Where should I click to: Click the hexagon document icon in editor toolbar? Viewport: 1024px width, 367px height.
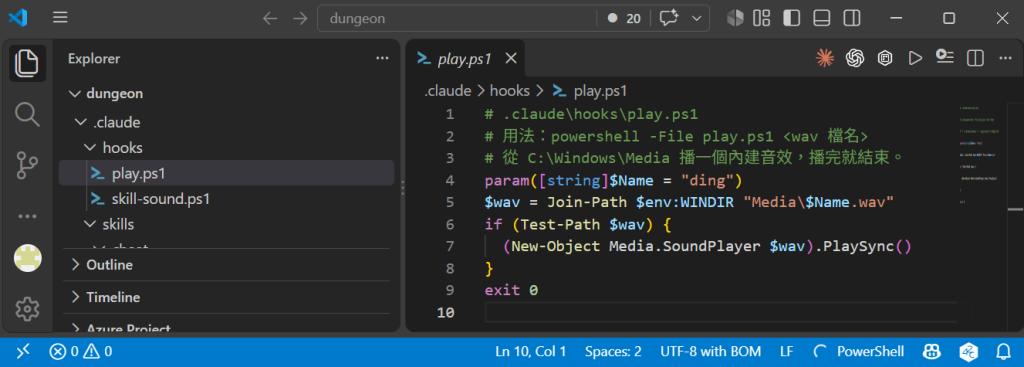(x=885, y=58)
